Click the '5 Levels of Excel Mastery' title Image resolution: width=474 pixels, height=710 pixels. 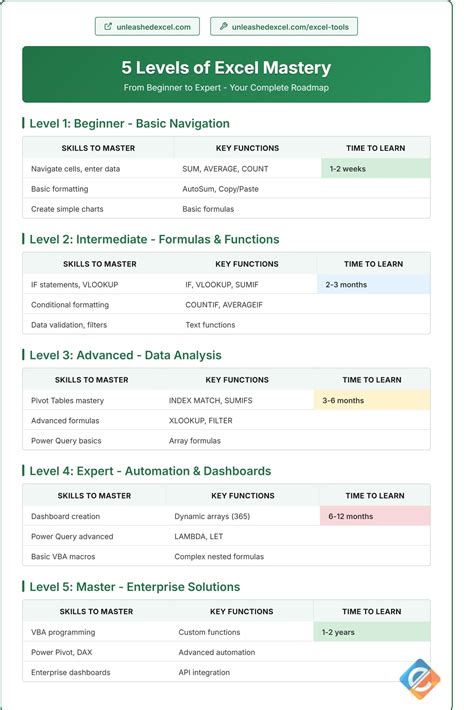point(226,68)
